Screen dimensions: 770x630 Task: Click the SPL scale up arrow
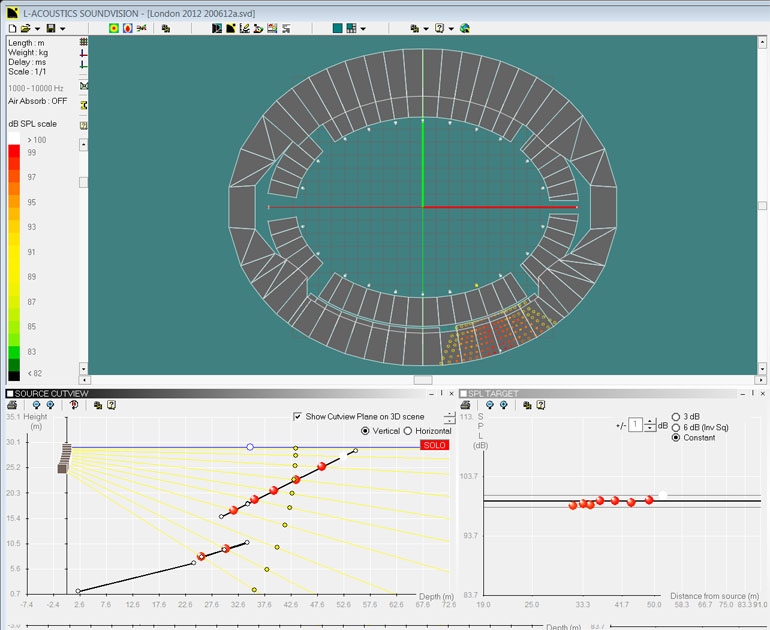click(83, 145)
